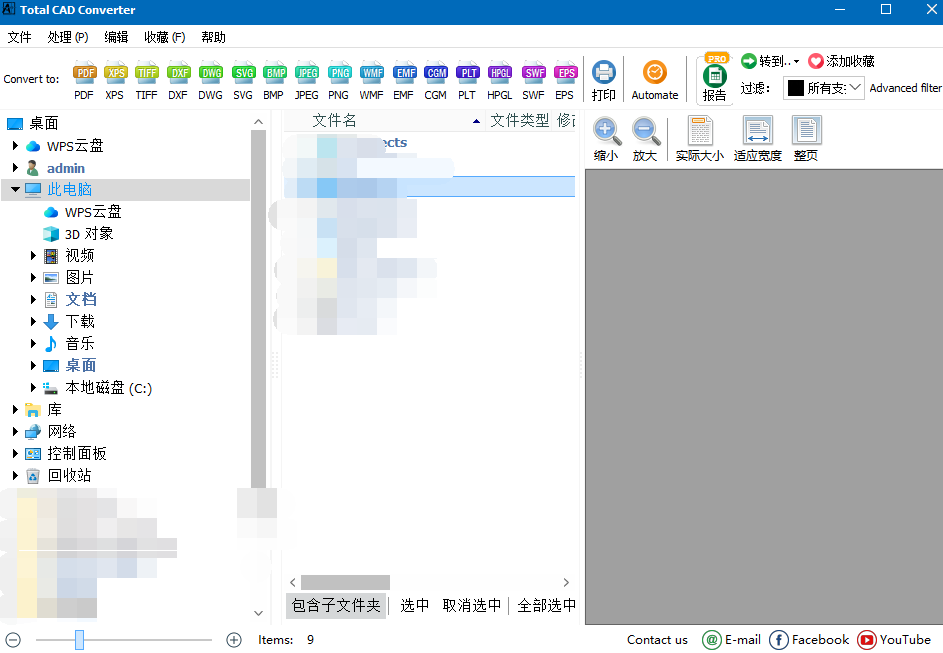Open the 帮助 menu

213,37
